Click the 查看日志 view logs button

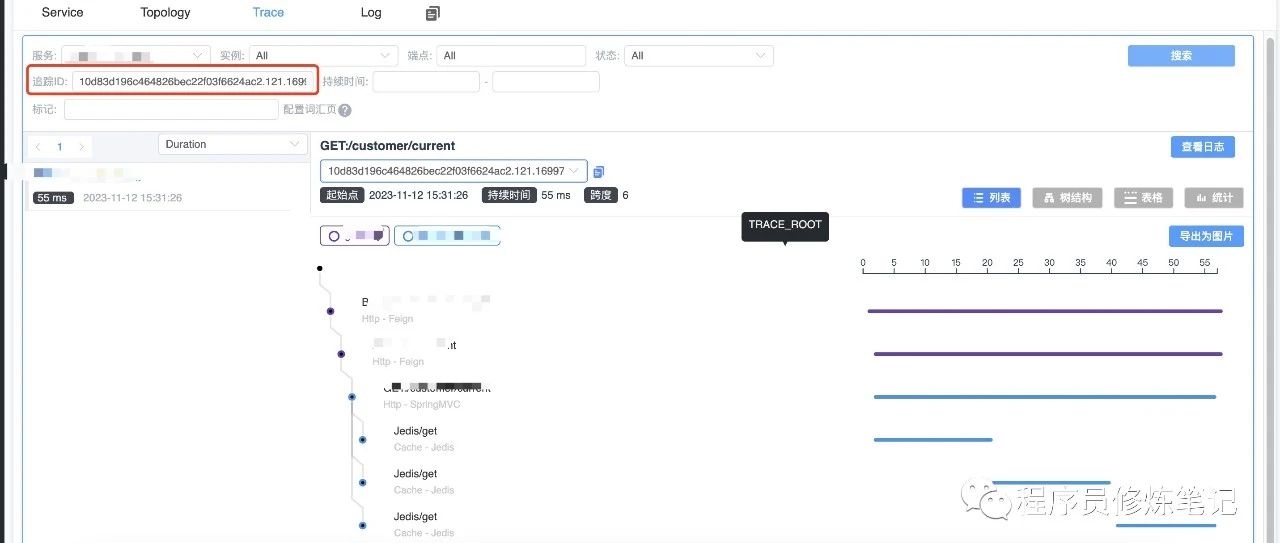click(1203, 147)
